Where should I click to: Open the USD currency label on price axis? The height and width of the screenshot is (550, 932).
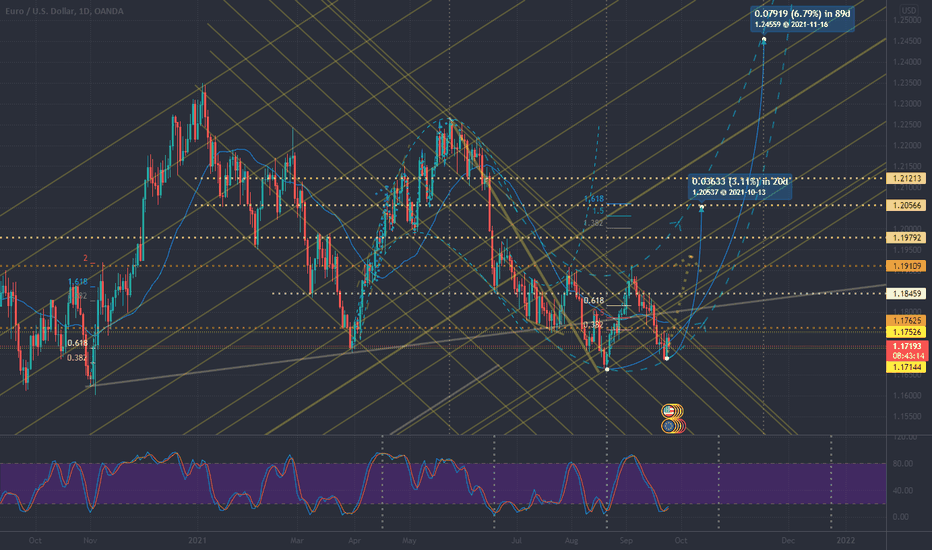coord(908,10)
